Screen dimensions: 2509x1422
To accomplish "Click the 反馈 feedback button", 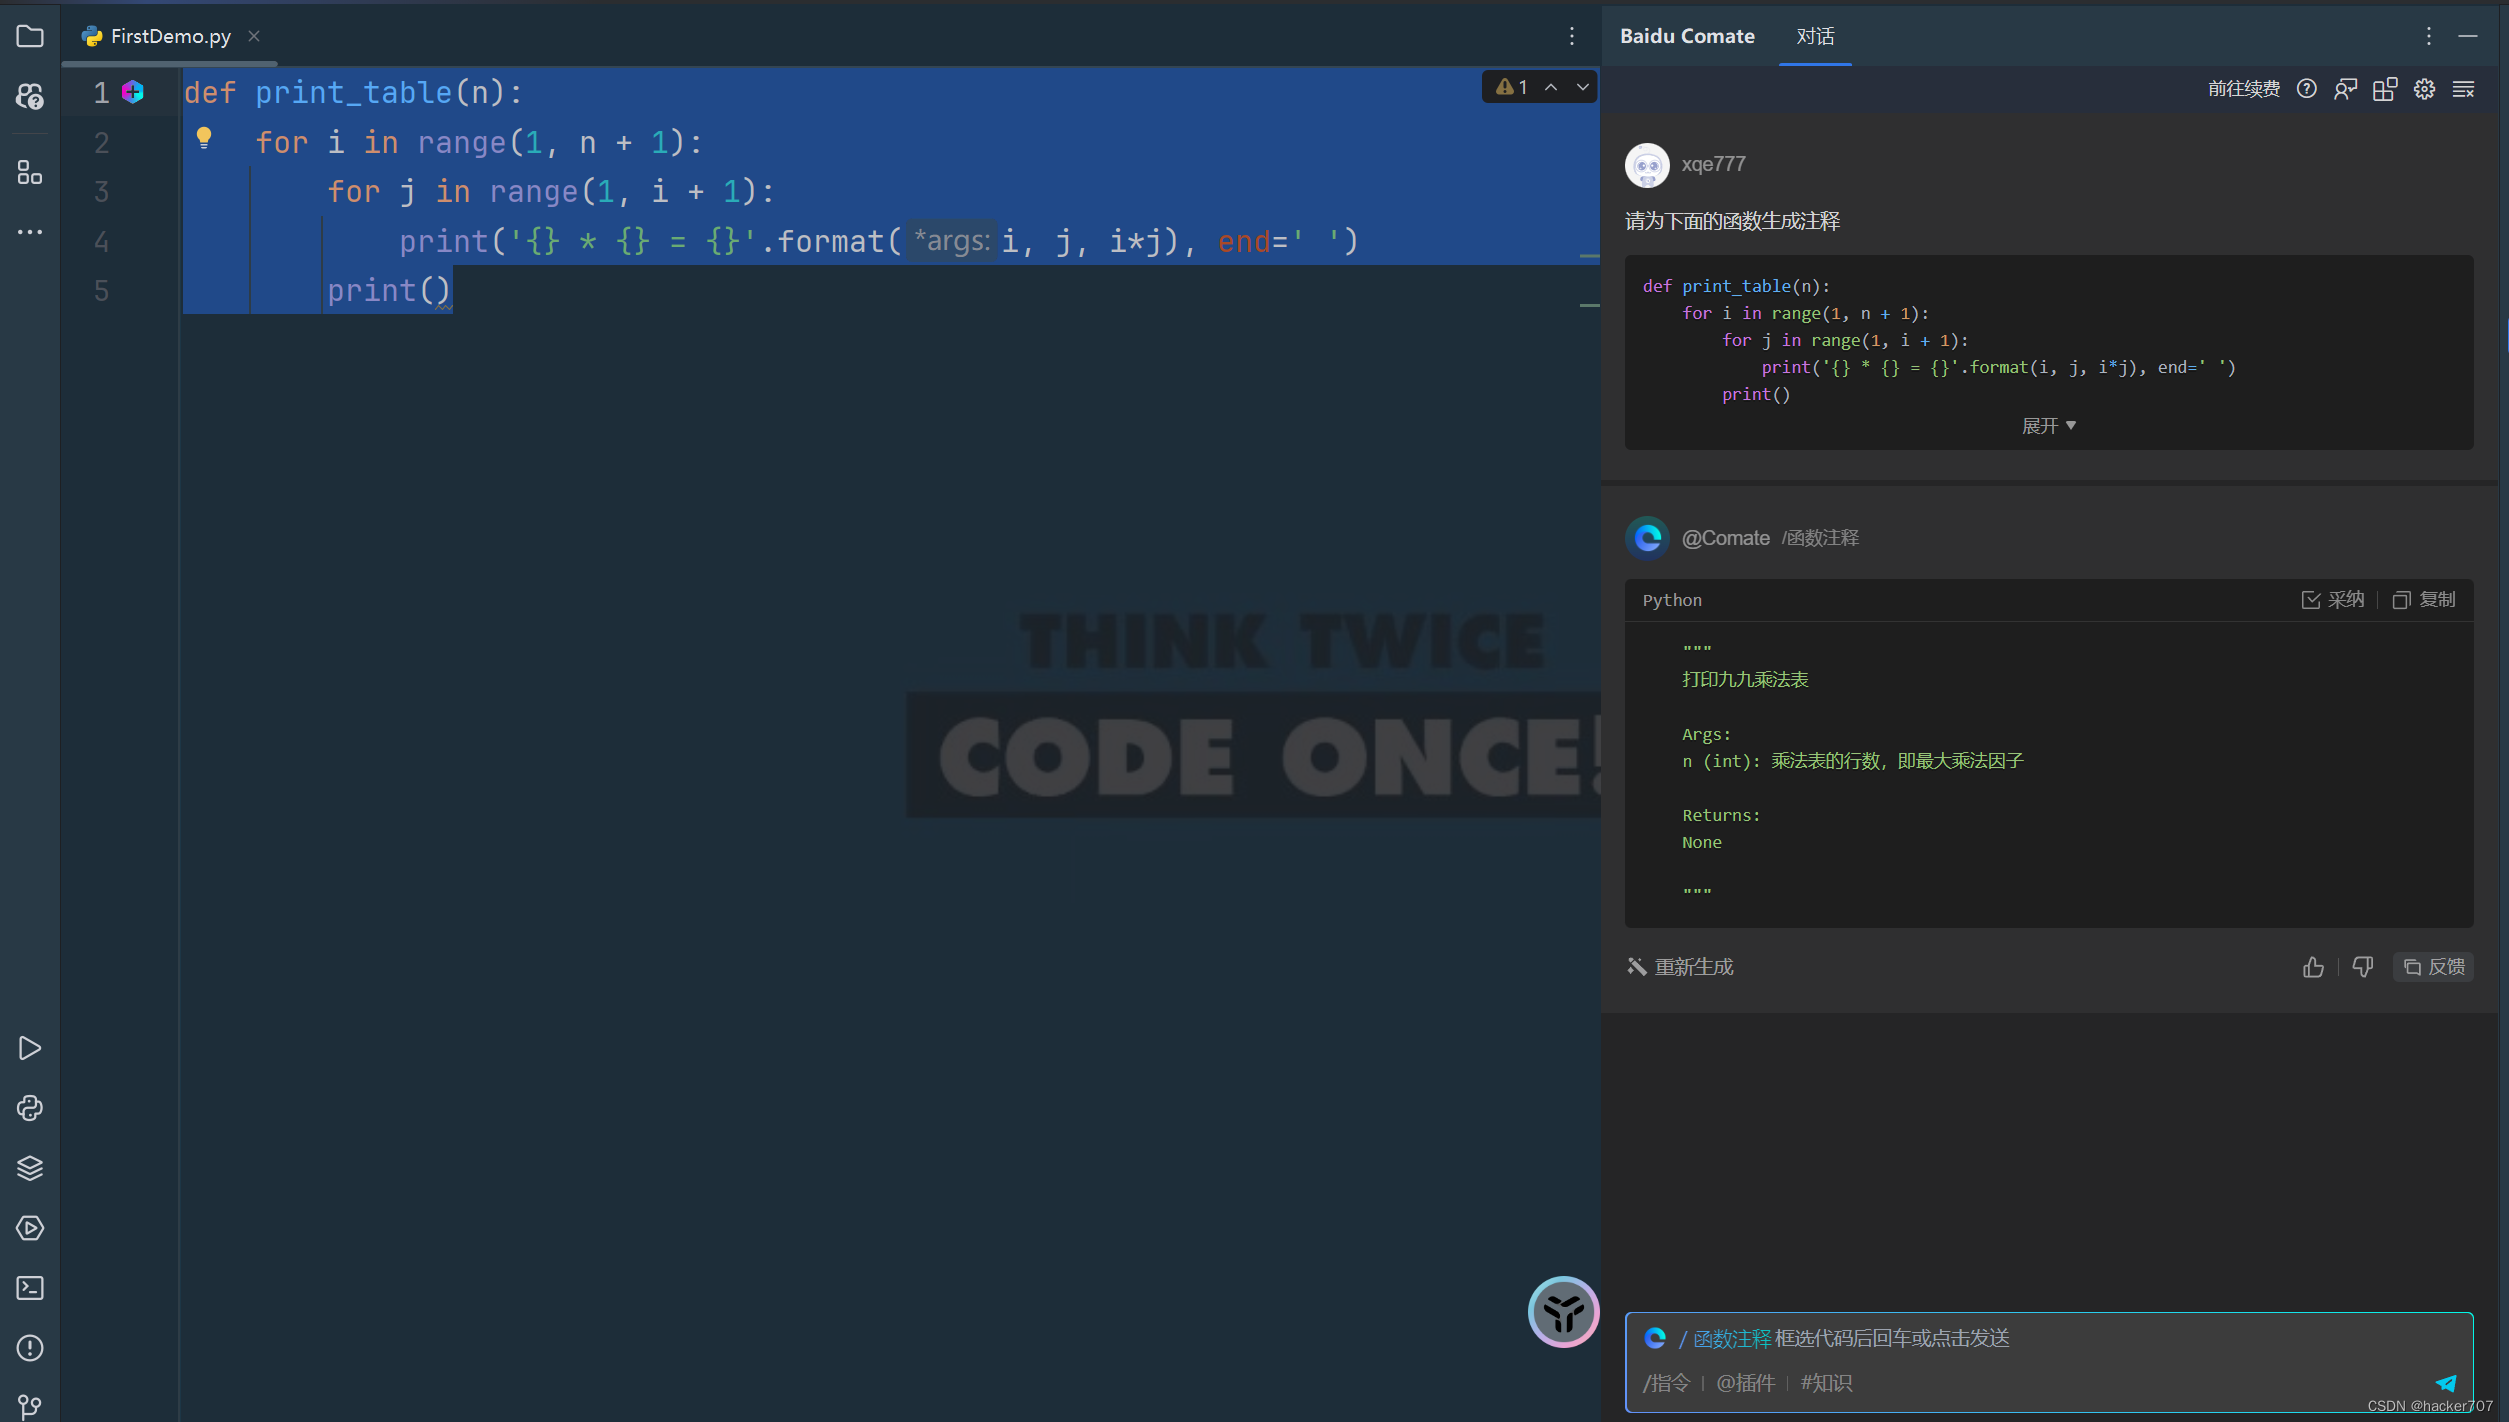I will click(x=2434, y=966).
